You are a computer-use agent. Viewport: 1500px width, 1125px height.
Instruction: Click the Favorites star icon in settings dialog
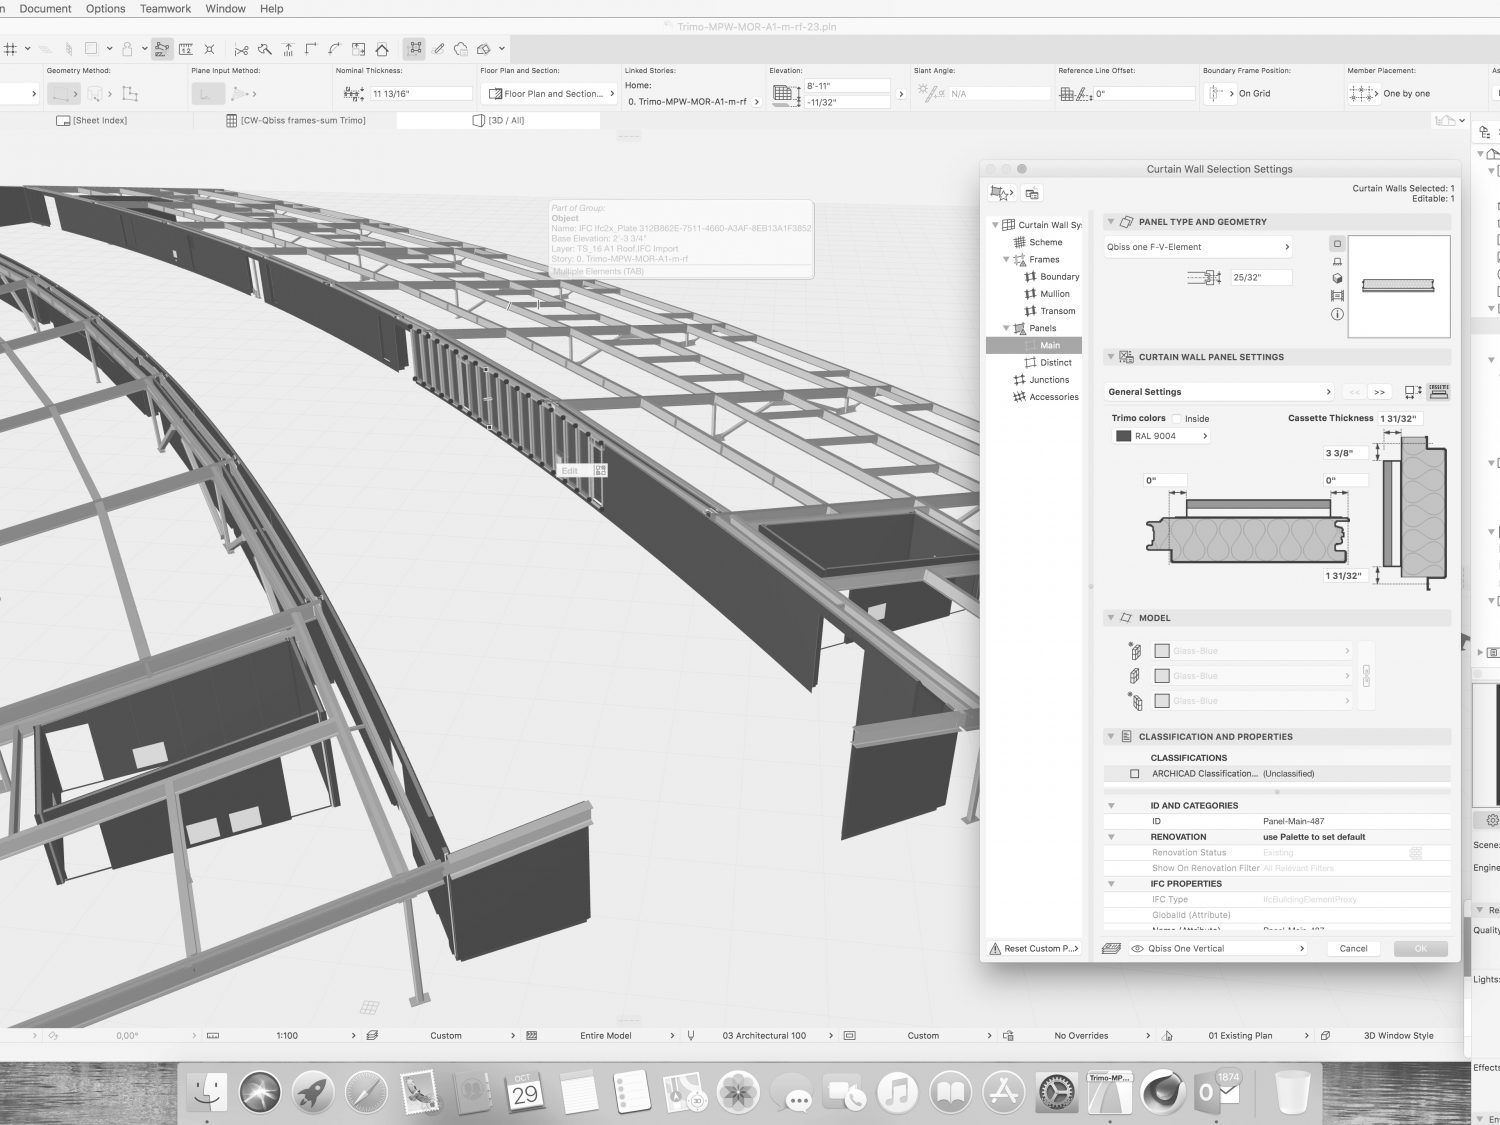pos(1000,193)
